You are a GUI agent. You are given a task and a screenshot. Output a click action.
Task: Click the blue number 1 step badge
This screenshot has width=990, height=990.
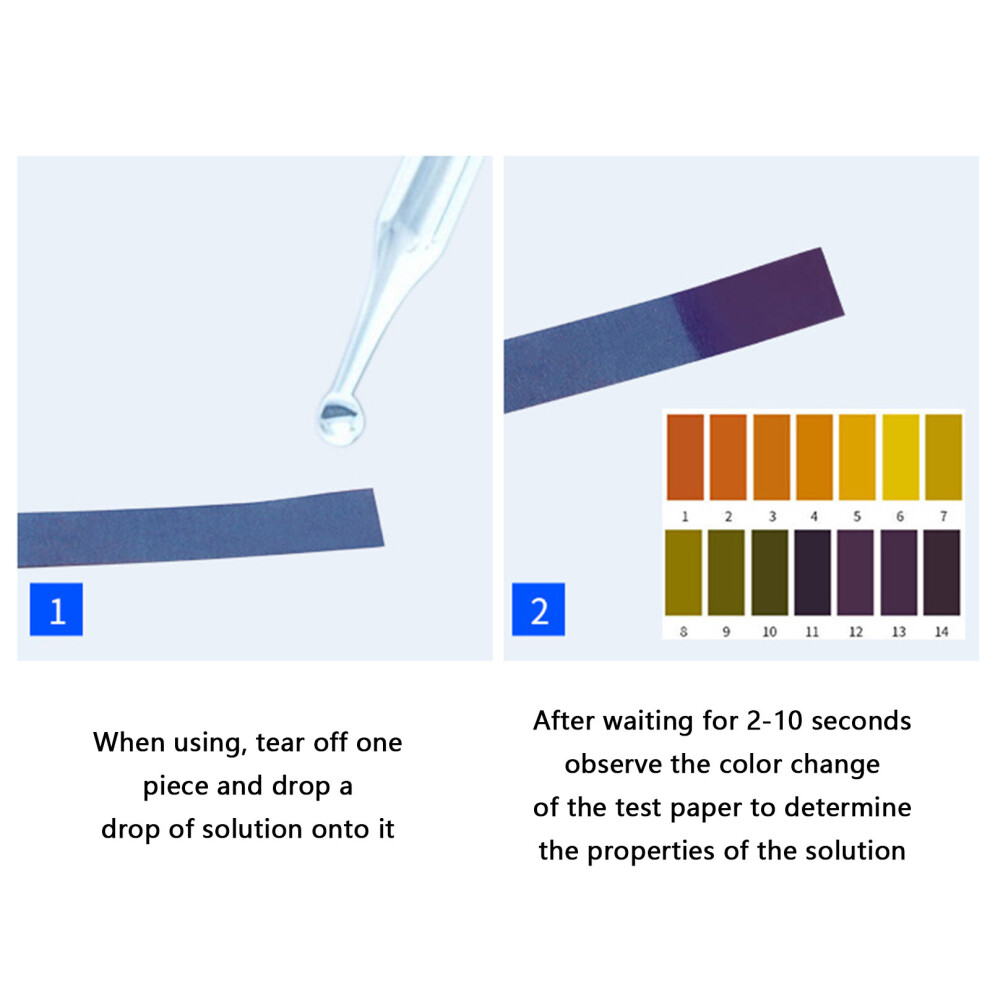[x=56, y=609]
